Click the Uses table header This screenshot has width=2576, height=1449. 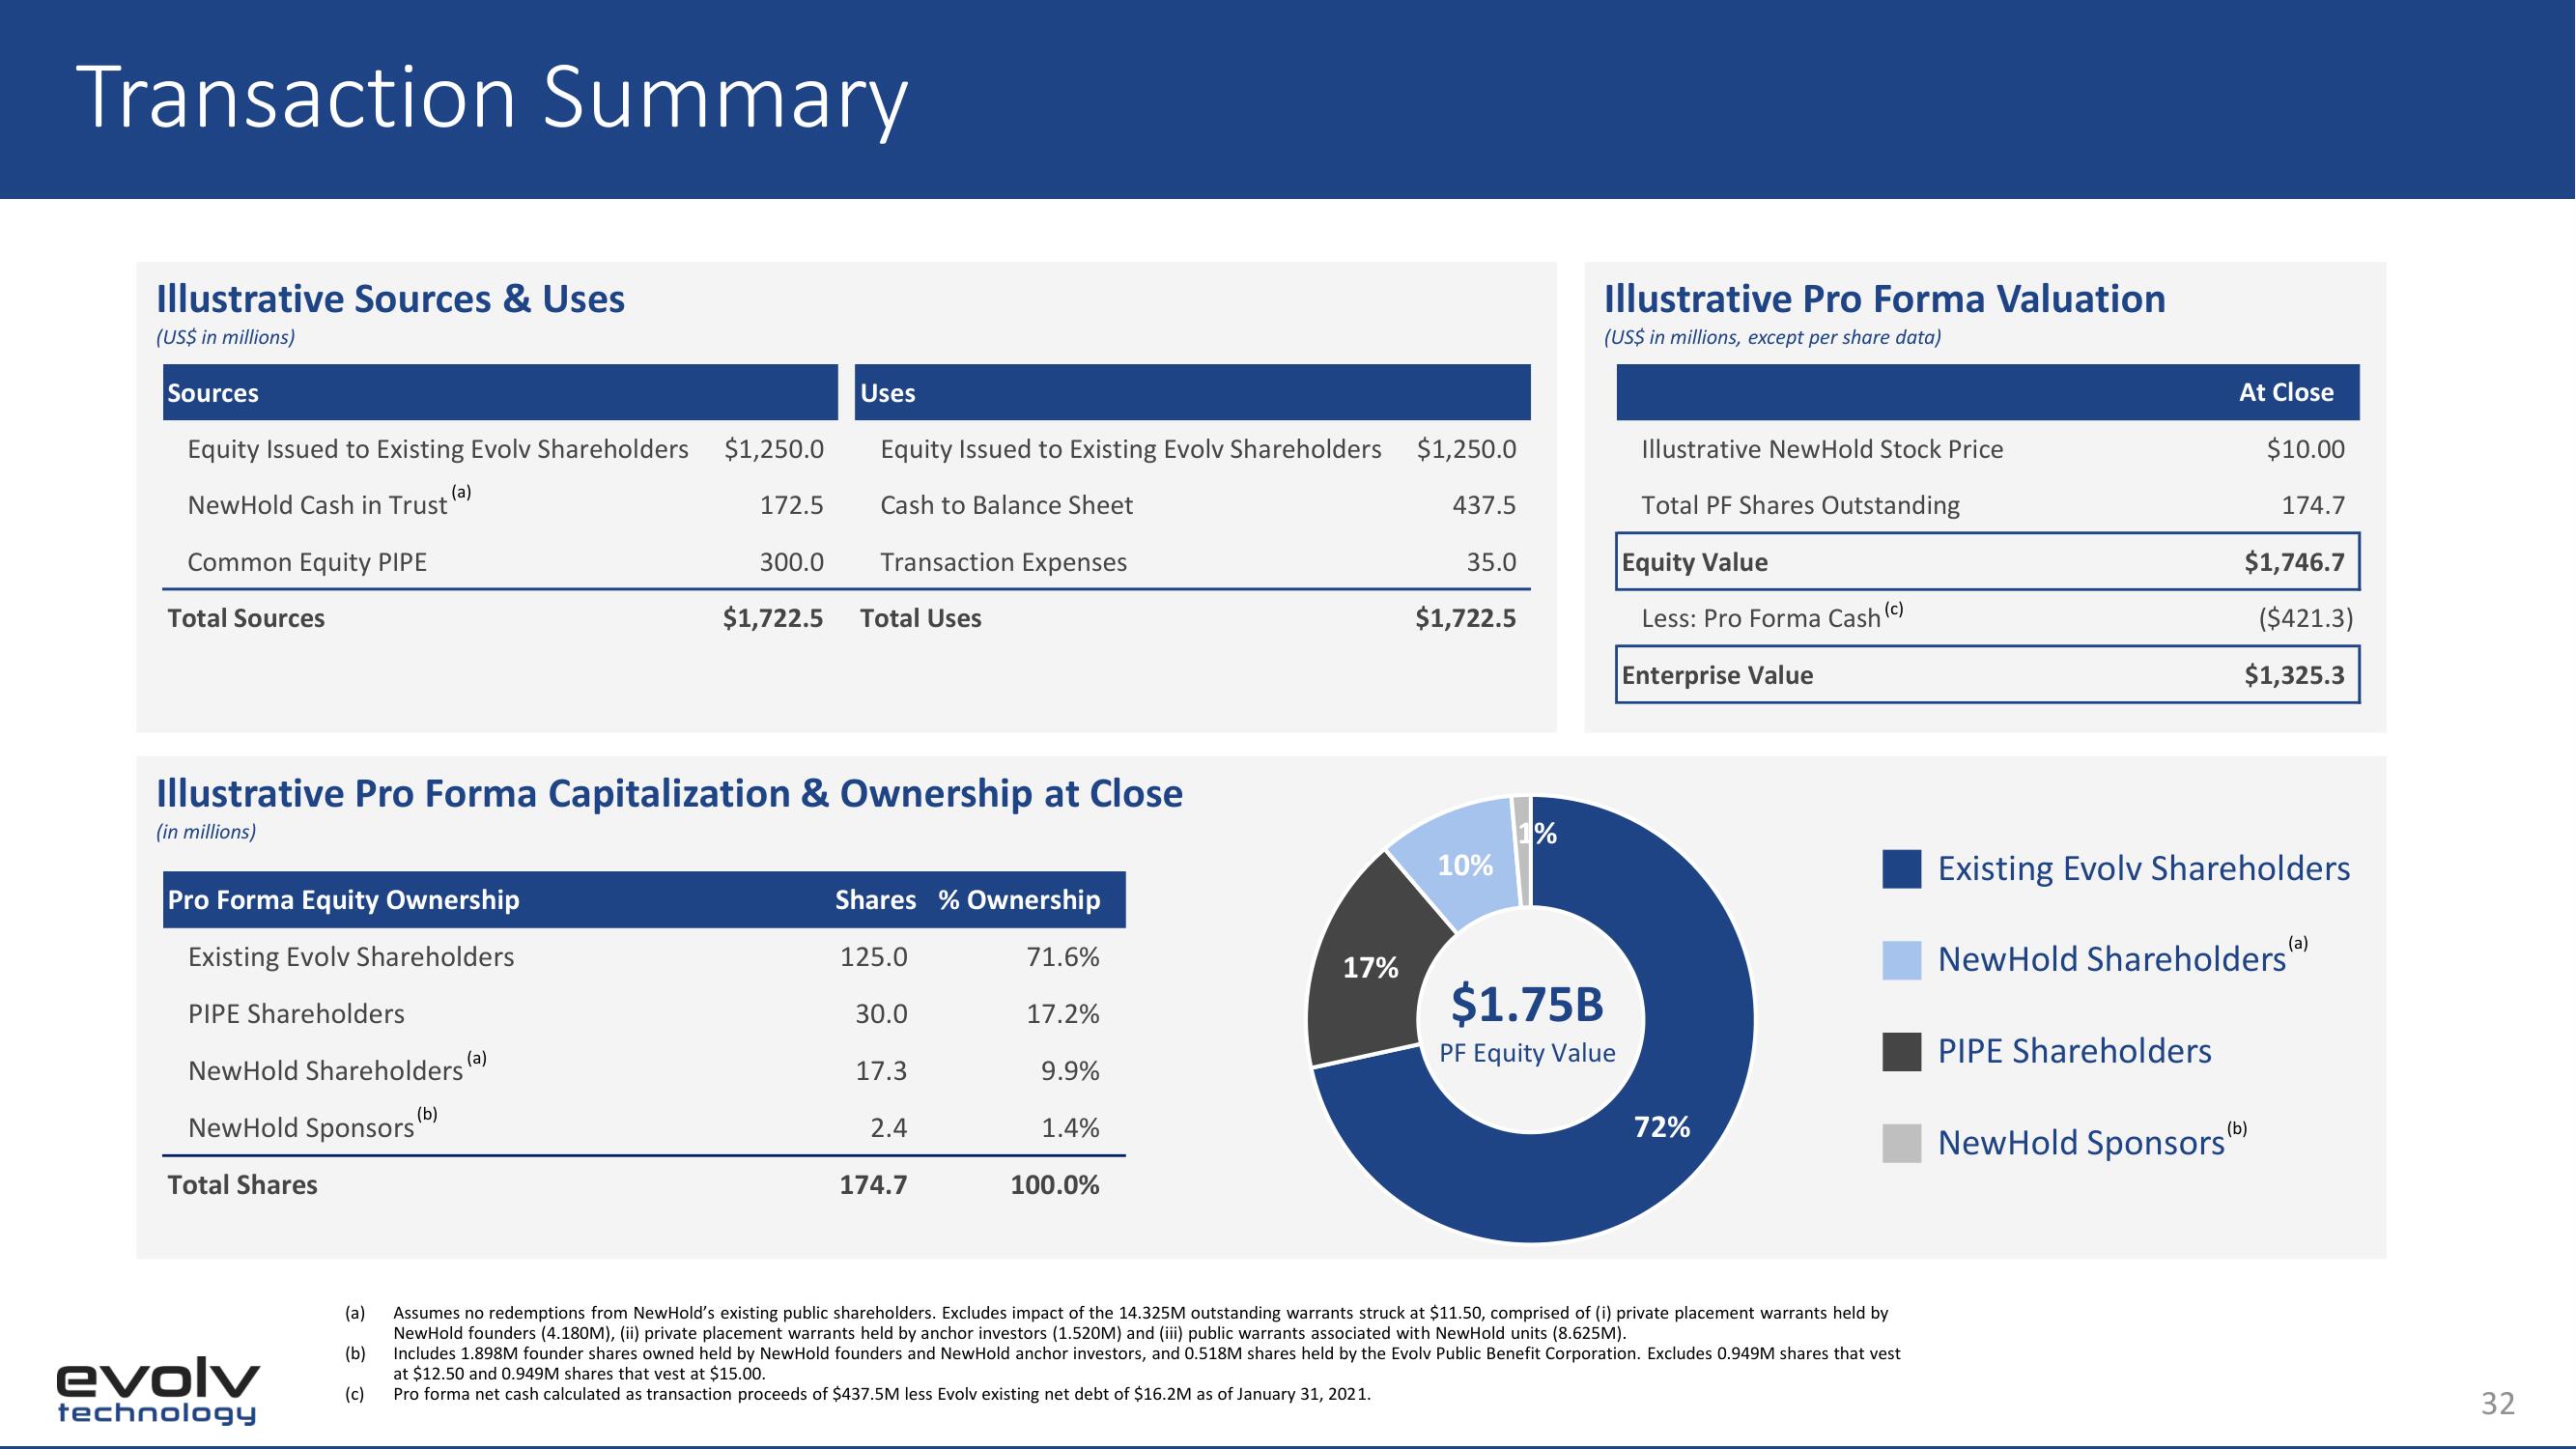pos(1193,392)
